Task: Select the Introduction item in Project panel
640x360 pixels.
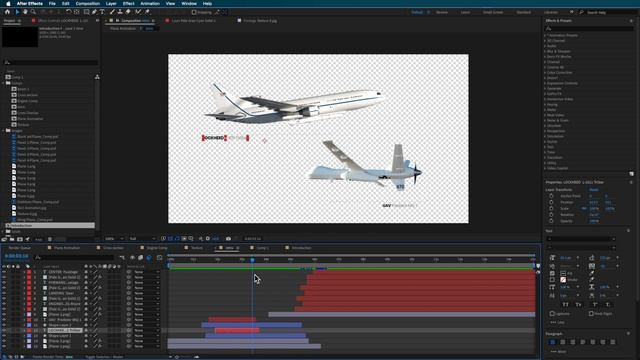Action: (x=50, y=225)
